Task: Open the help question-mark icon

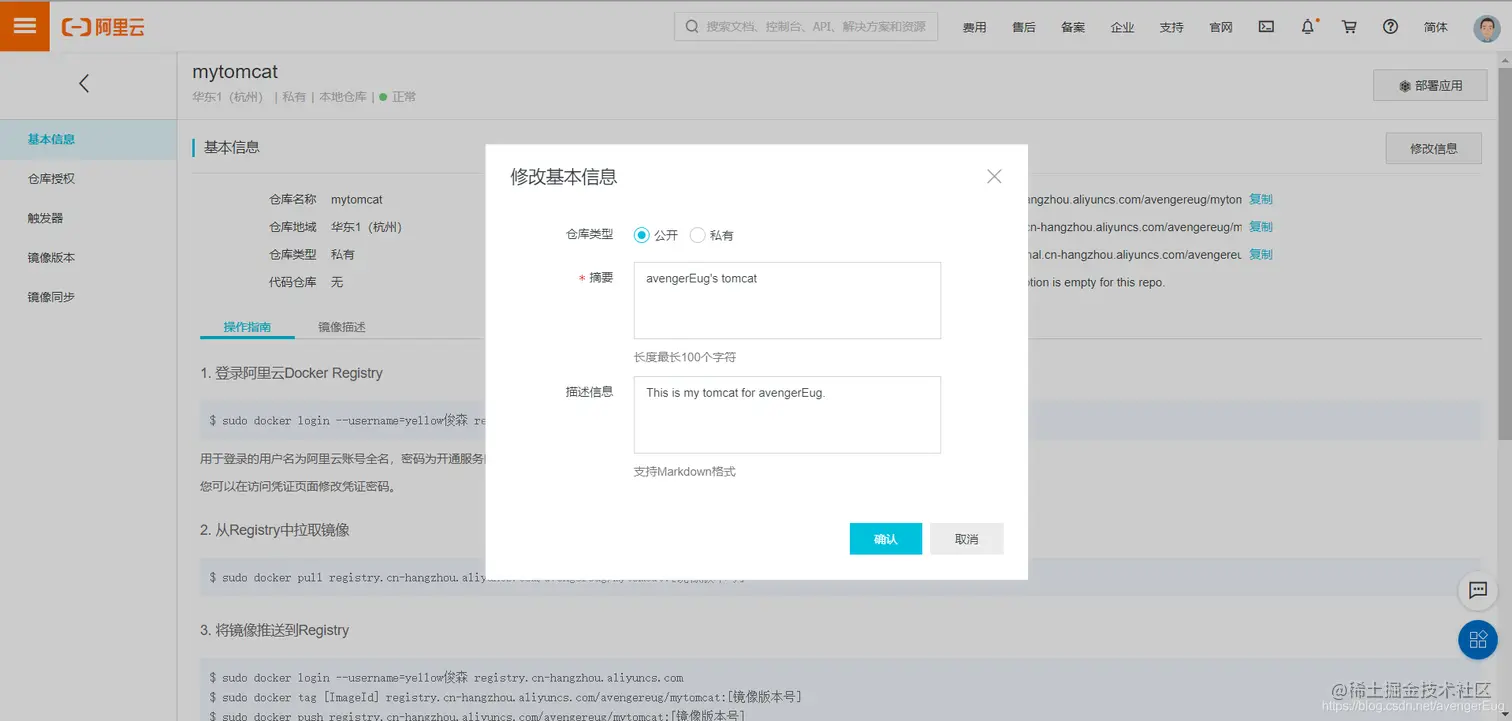Action: pos(1390,27)
